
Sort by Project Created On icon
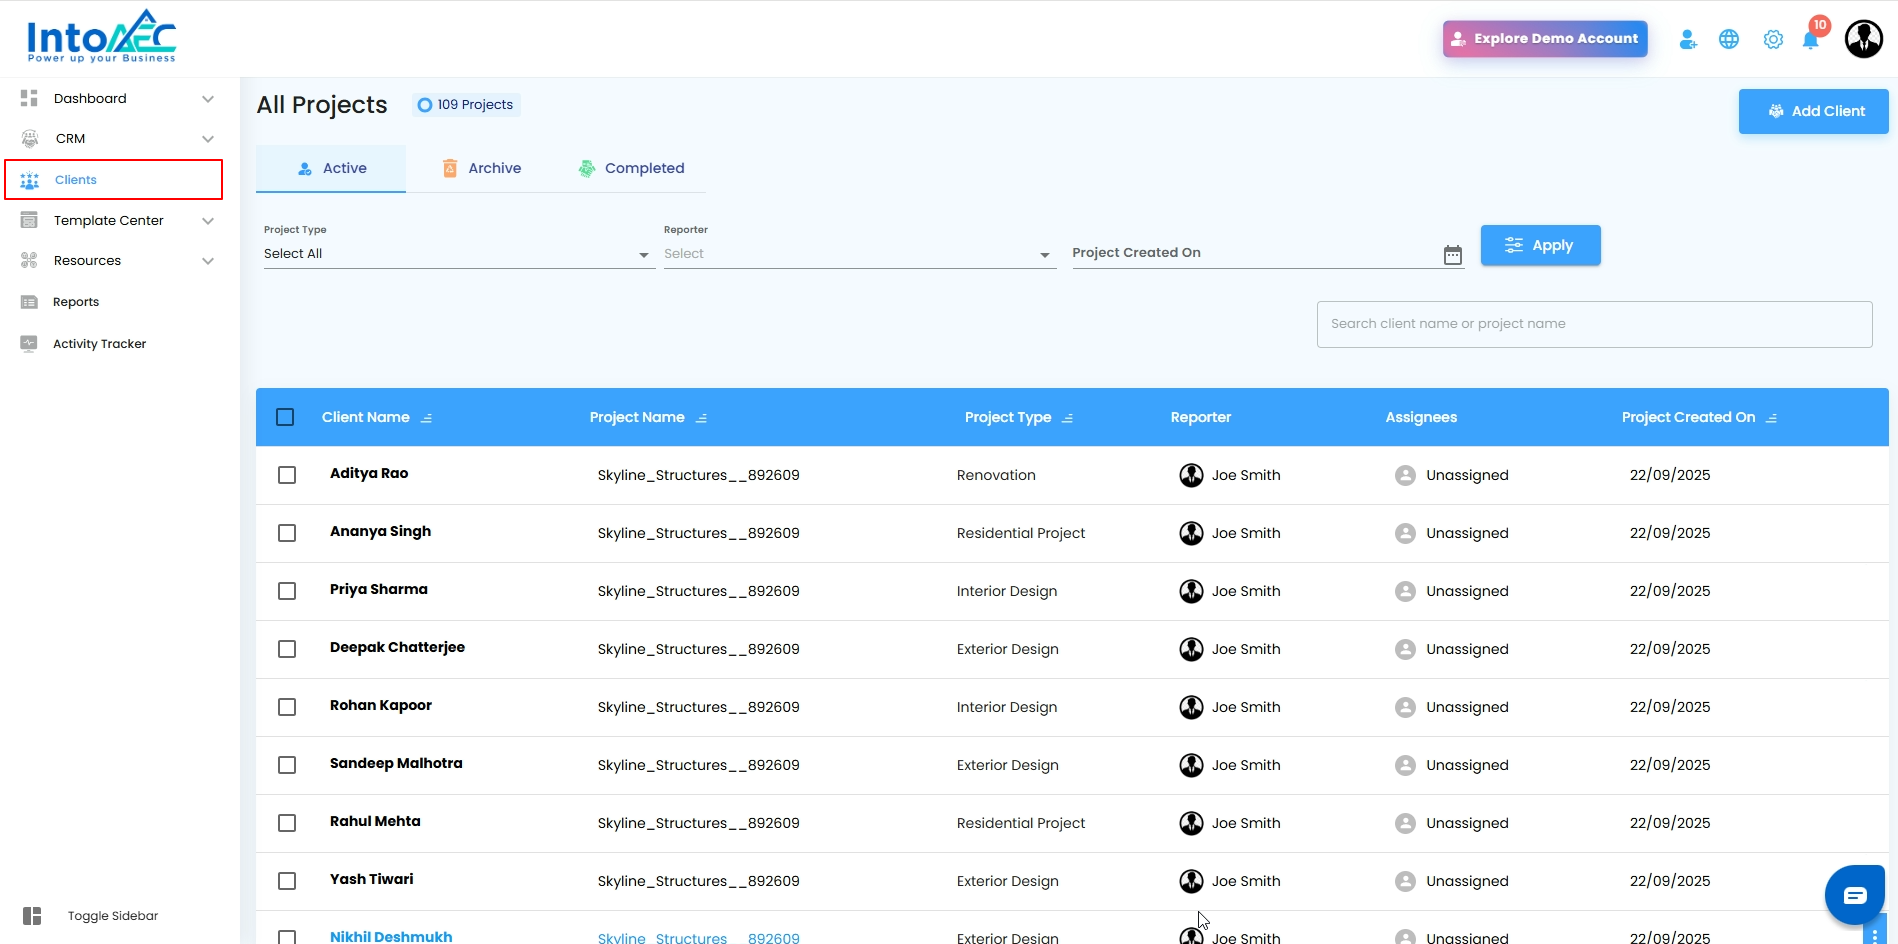point(1771,418)
